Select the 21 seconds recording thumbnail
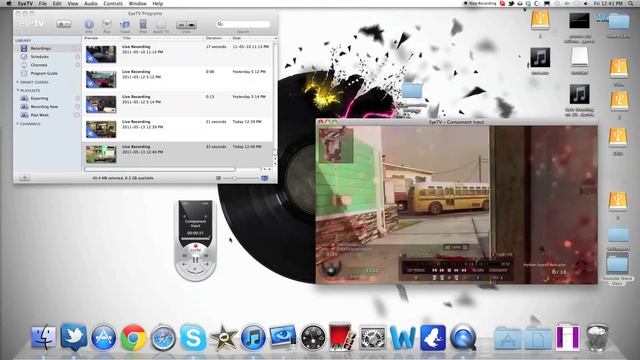The width and height of the screenshot is (640, 360). (101, 129)
